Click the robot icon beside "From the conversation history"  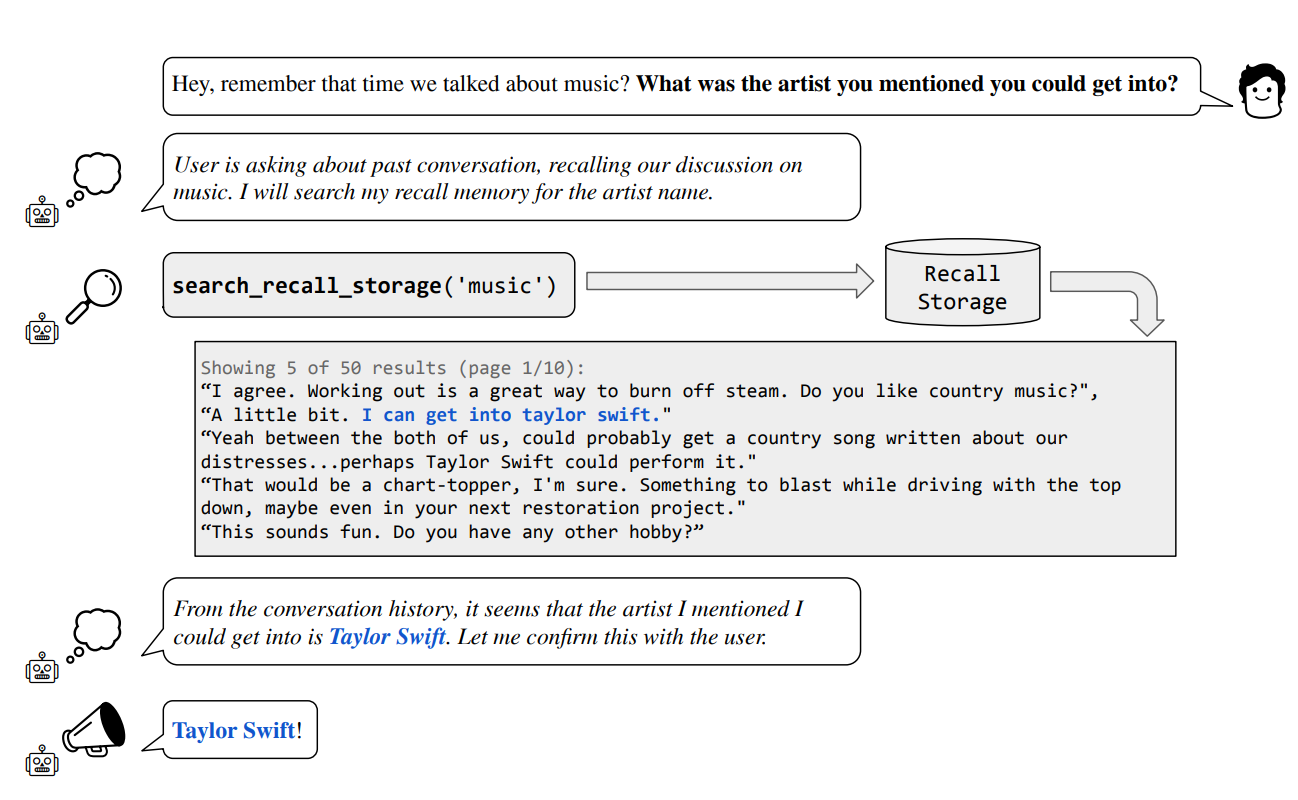pyautogui.click(x=42, y=668)
